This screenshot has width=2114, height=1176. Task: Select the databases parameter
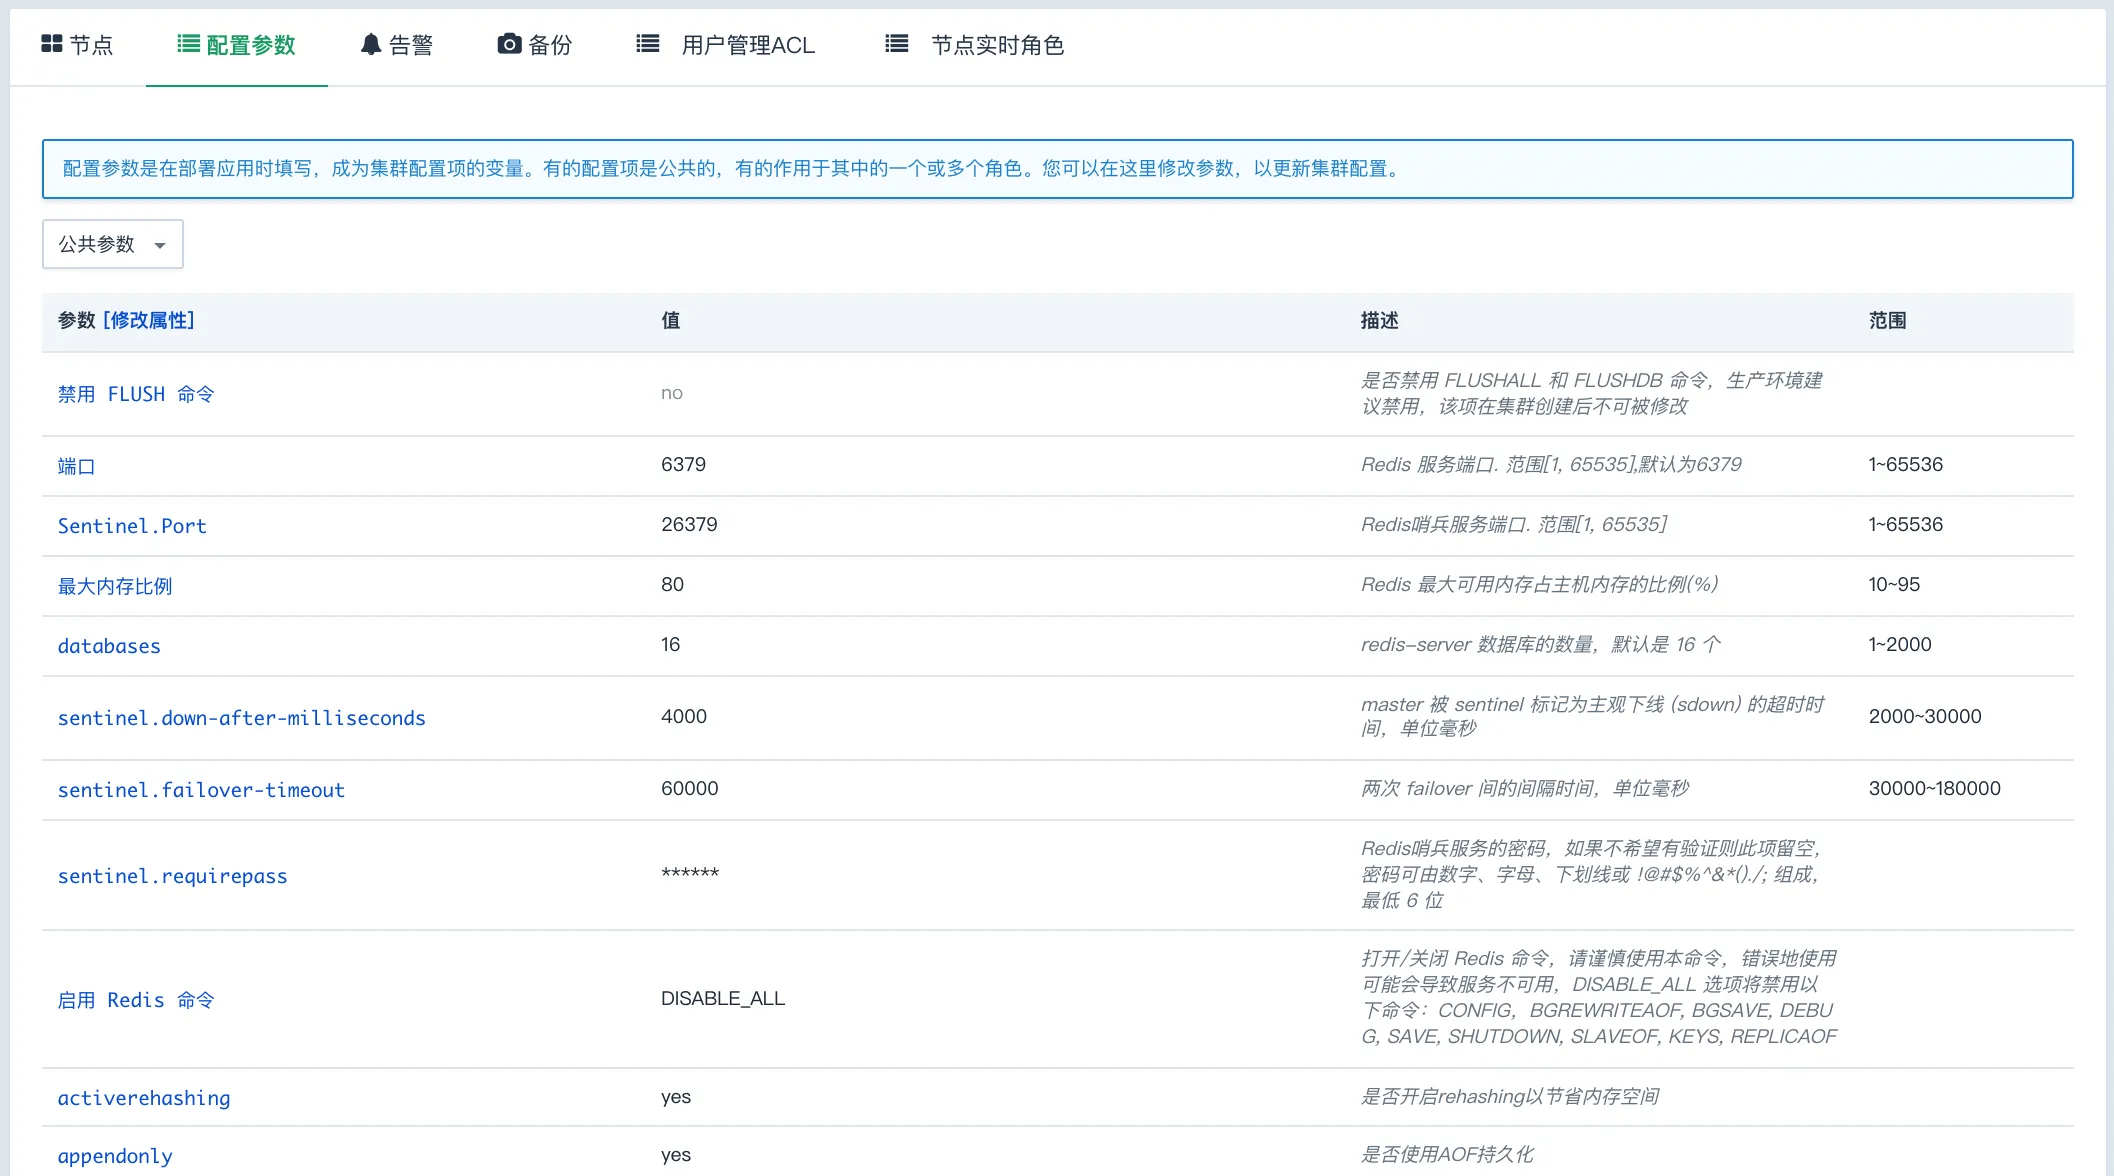click(x=109, y=646)
